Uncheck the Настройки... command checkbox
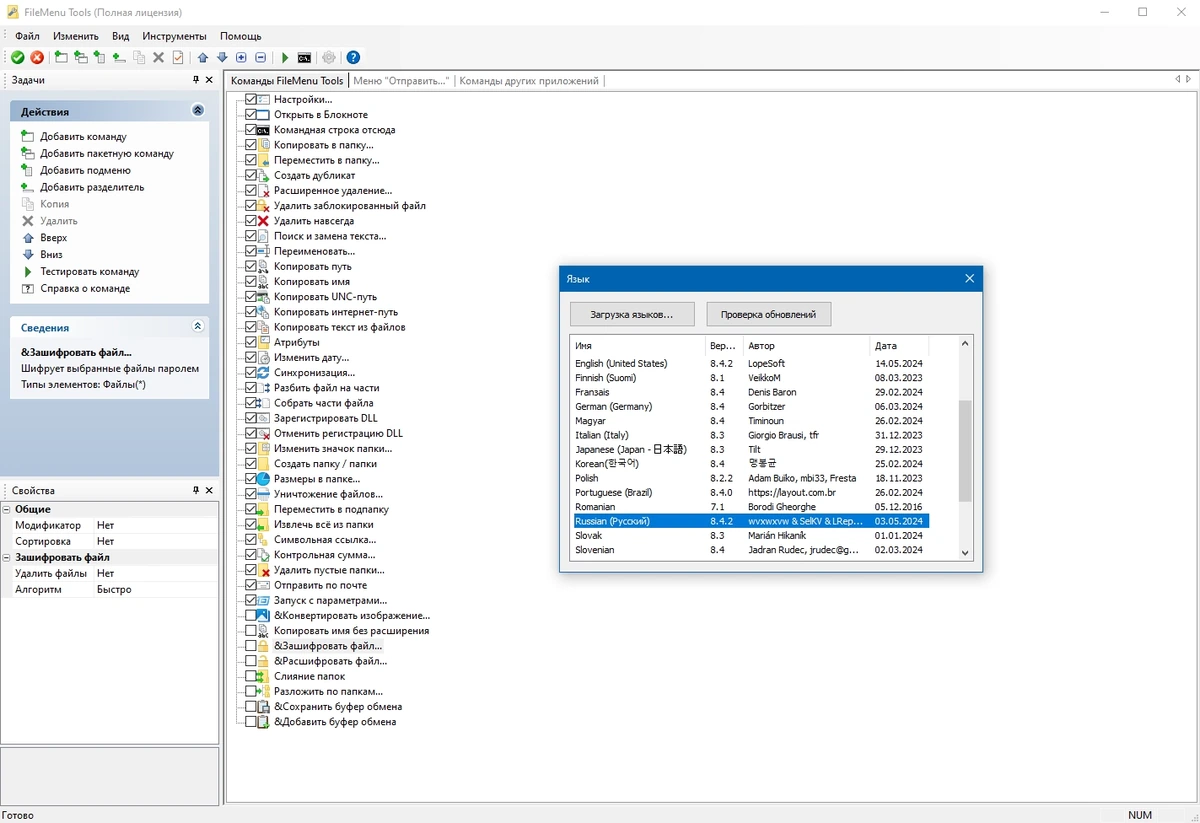Viewport: 1200px width, 823px height. coord(251,100)
